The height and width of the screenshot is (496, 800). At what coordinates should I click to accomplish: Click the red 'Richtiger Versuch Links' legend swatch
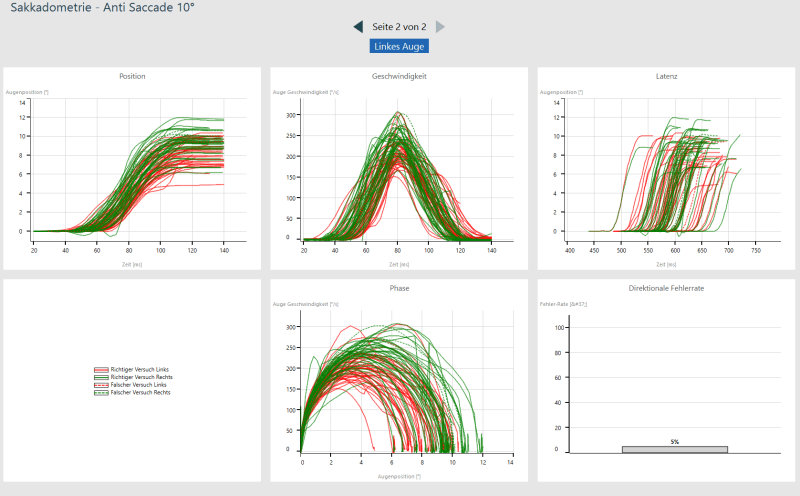click(x=100, y=370)
